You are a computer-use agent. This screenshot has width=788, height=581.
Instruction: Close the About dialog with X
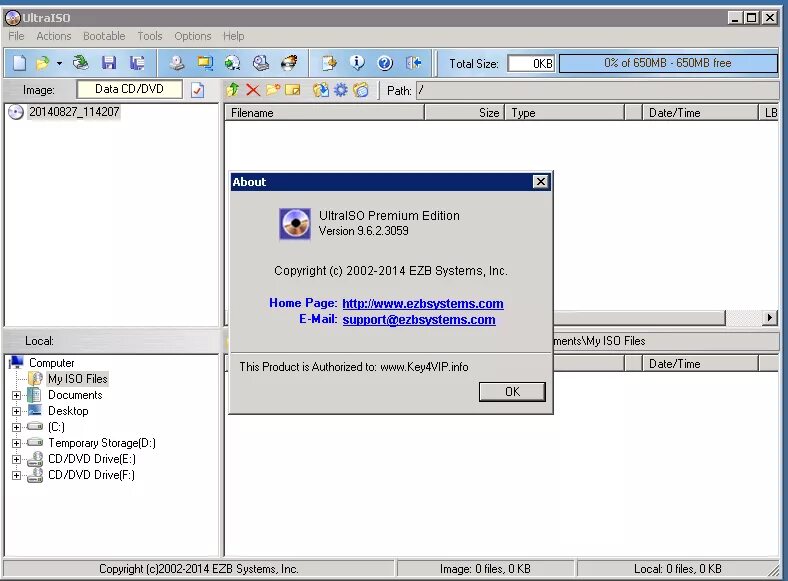click(540, 182)
